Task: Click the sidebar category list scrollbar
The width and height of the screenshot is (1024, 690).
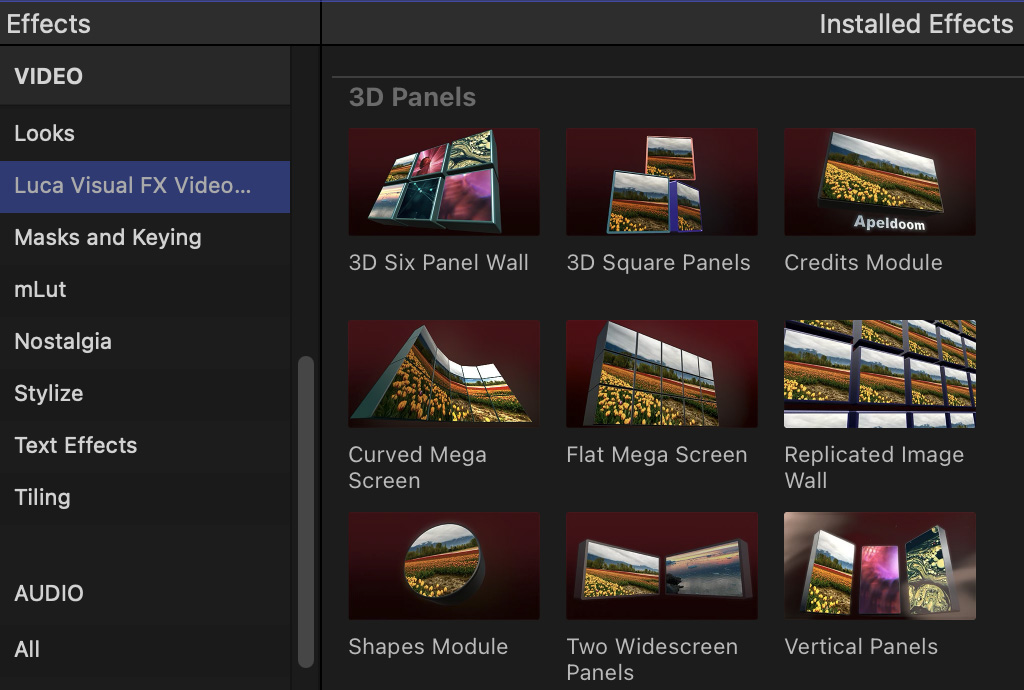Action: pos(306,510)
